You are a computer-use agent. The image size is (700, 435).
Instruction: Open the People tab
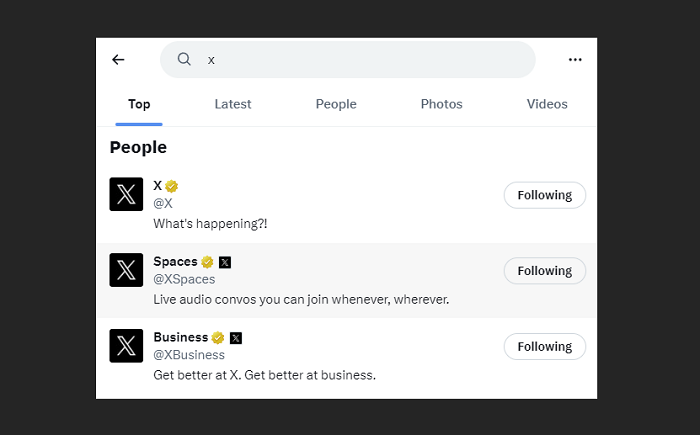pyautogui.click(x=336, y=104)
